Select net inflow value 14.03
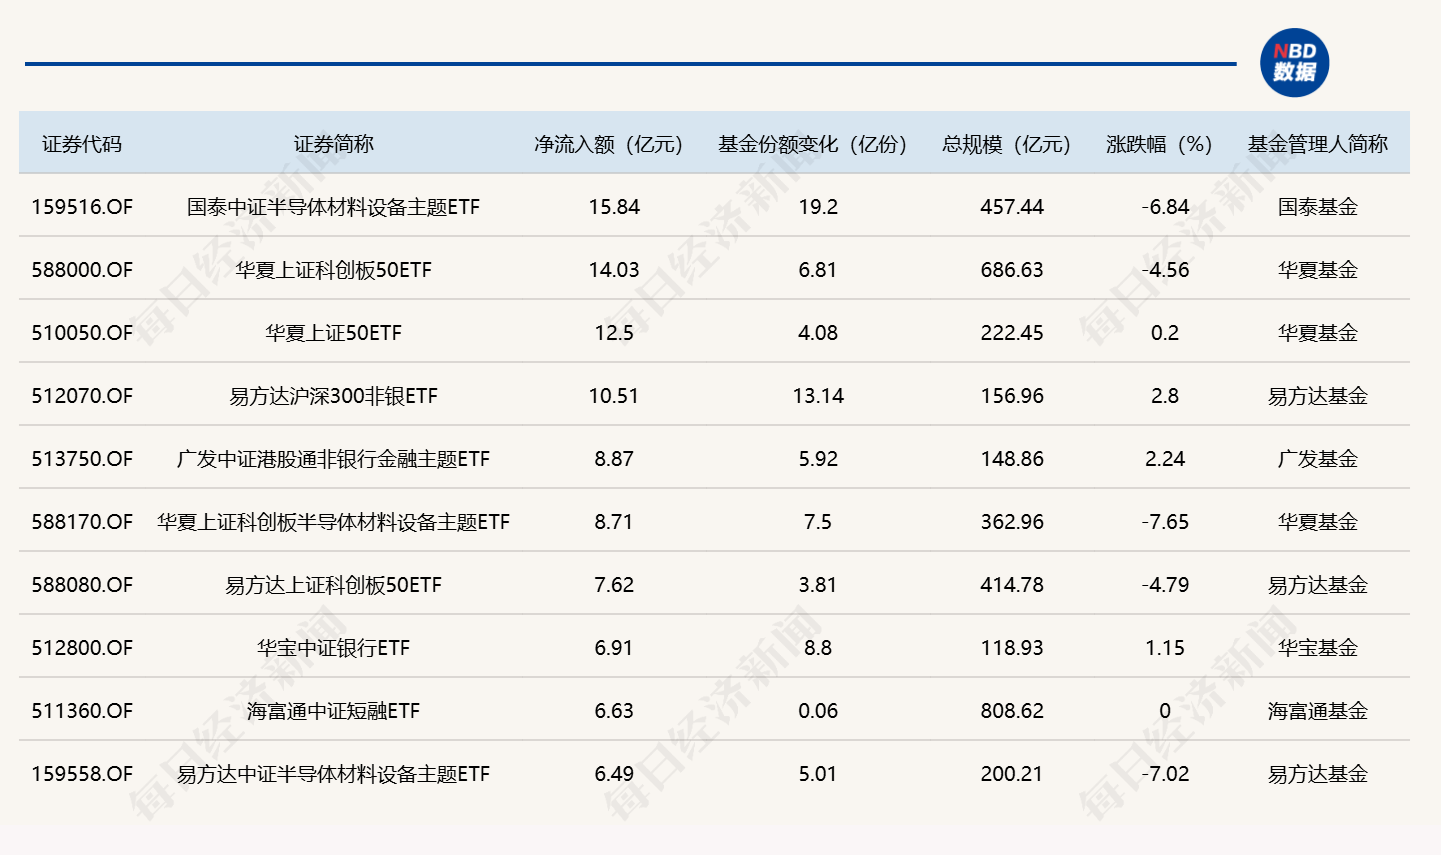 pyautogui.click(x=614, y=270)
